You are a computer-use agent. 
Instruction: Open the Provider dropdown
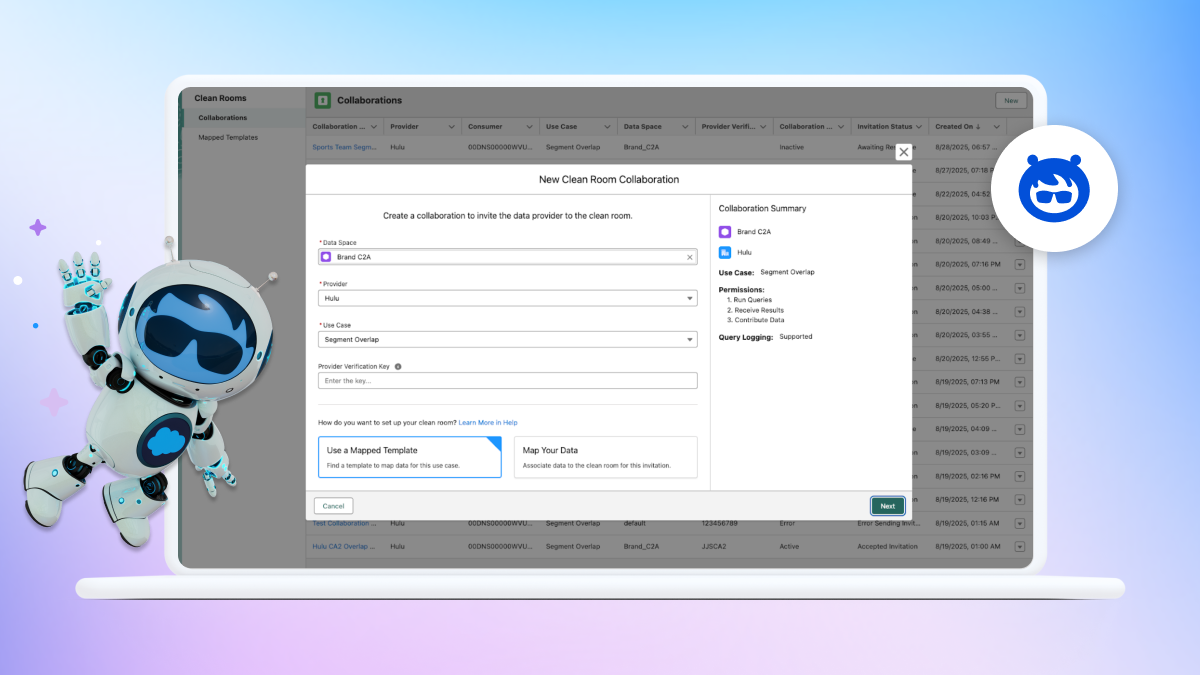[x=691, y=298]
